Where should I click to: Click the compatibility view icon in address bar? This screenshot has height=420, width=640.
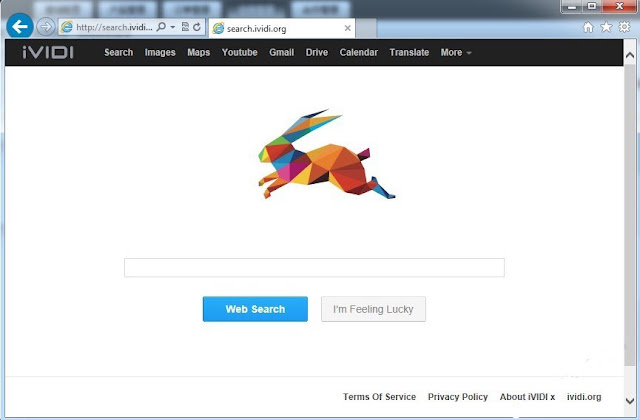point(185,27)
